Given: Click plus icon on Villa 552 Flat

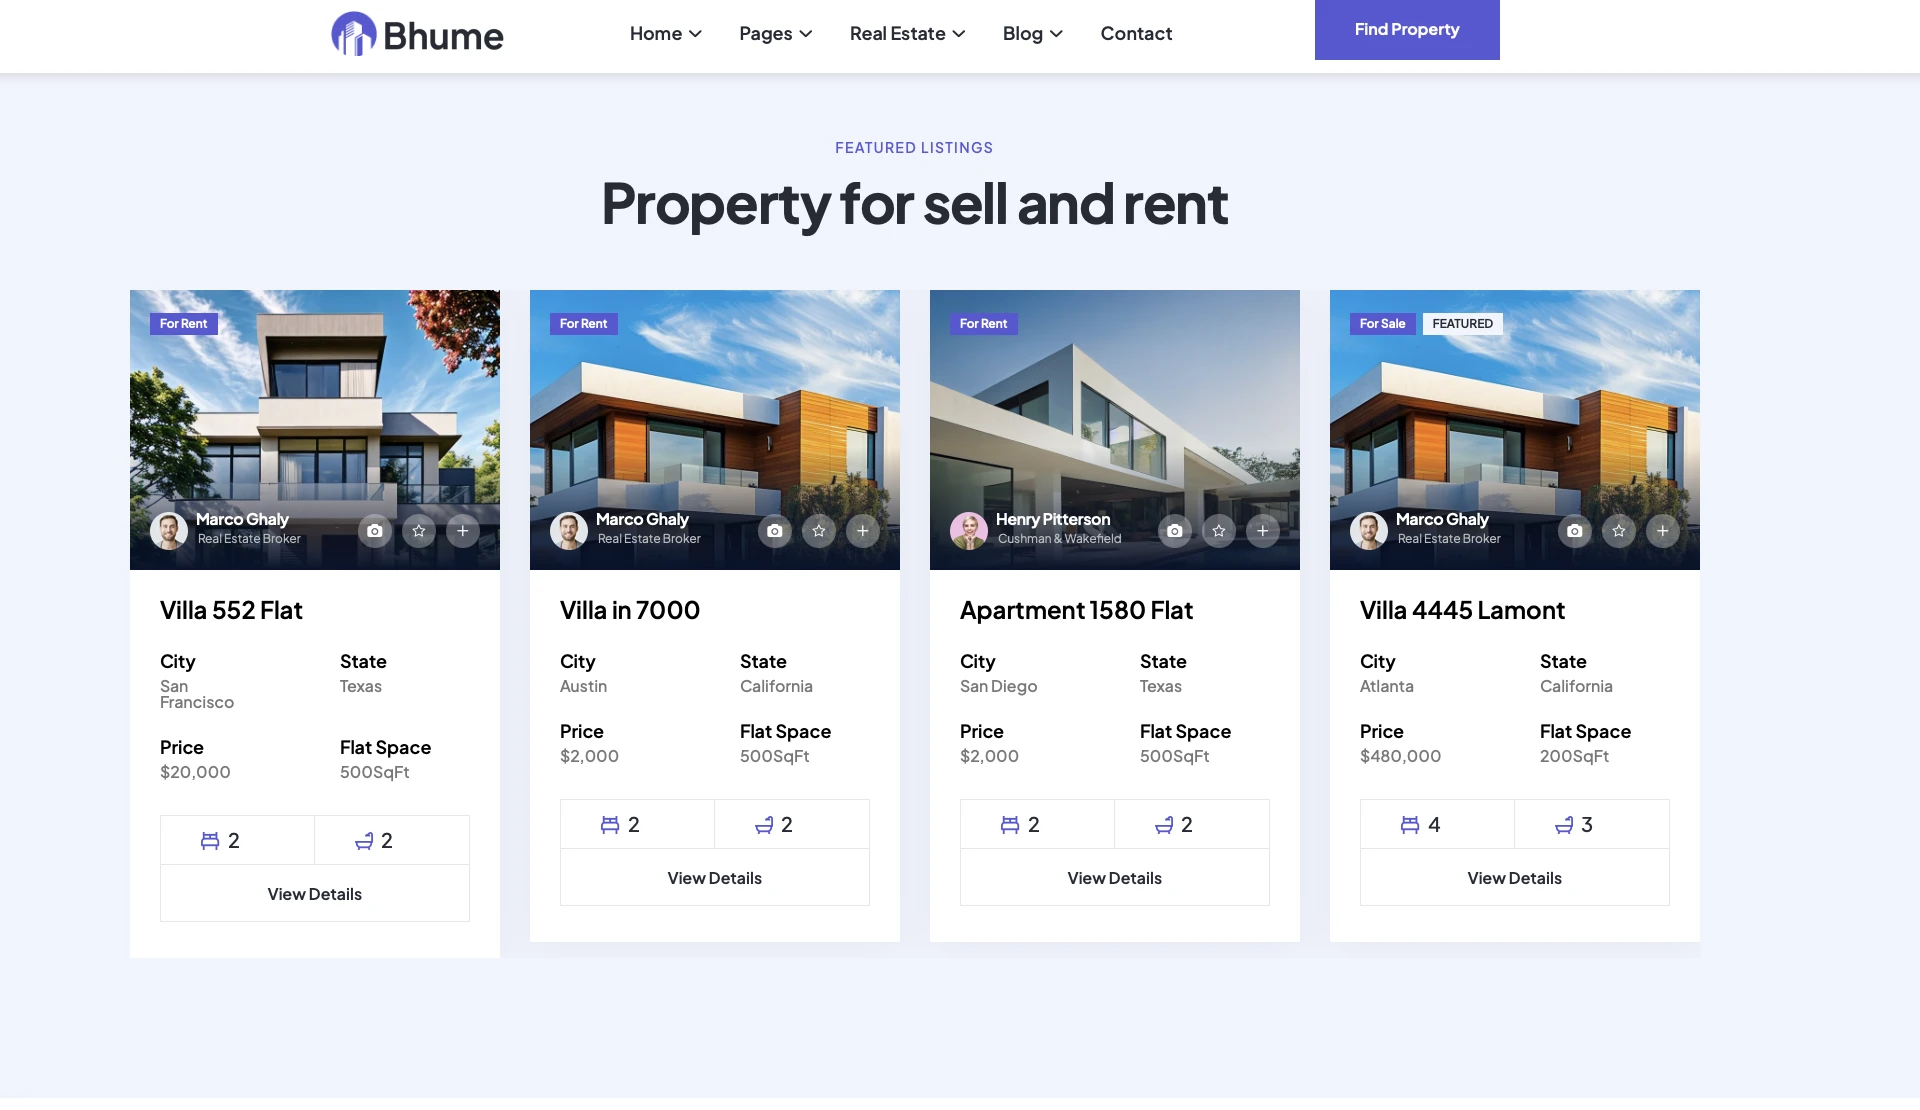Looking at the screenshot, I should pyautogui.click(x=463, y=531).
